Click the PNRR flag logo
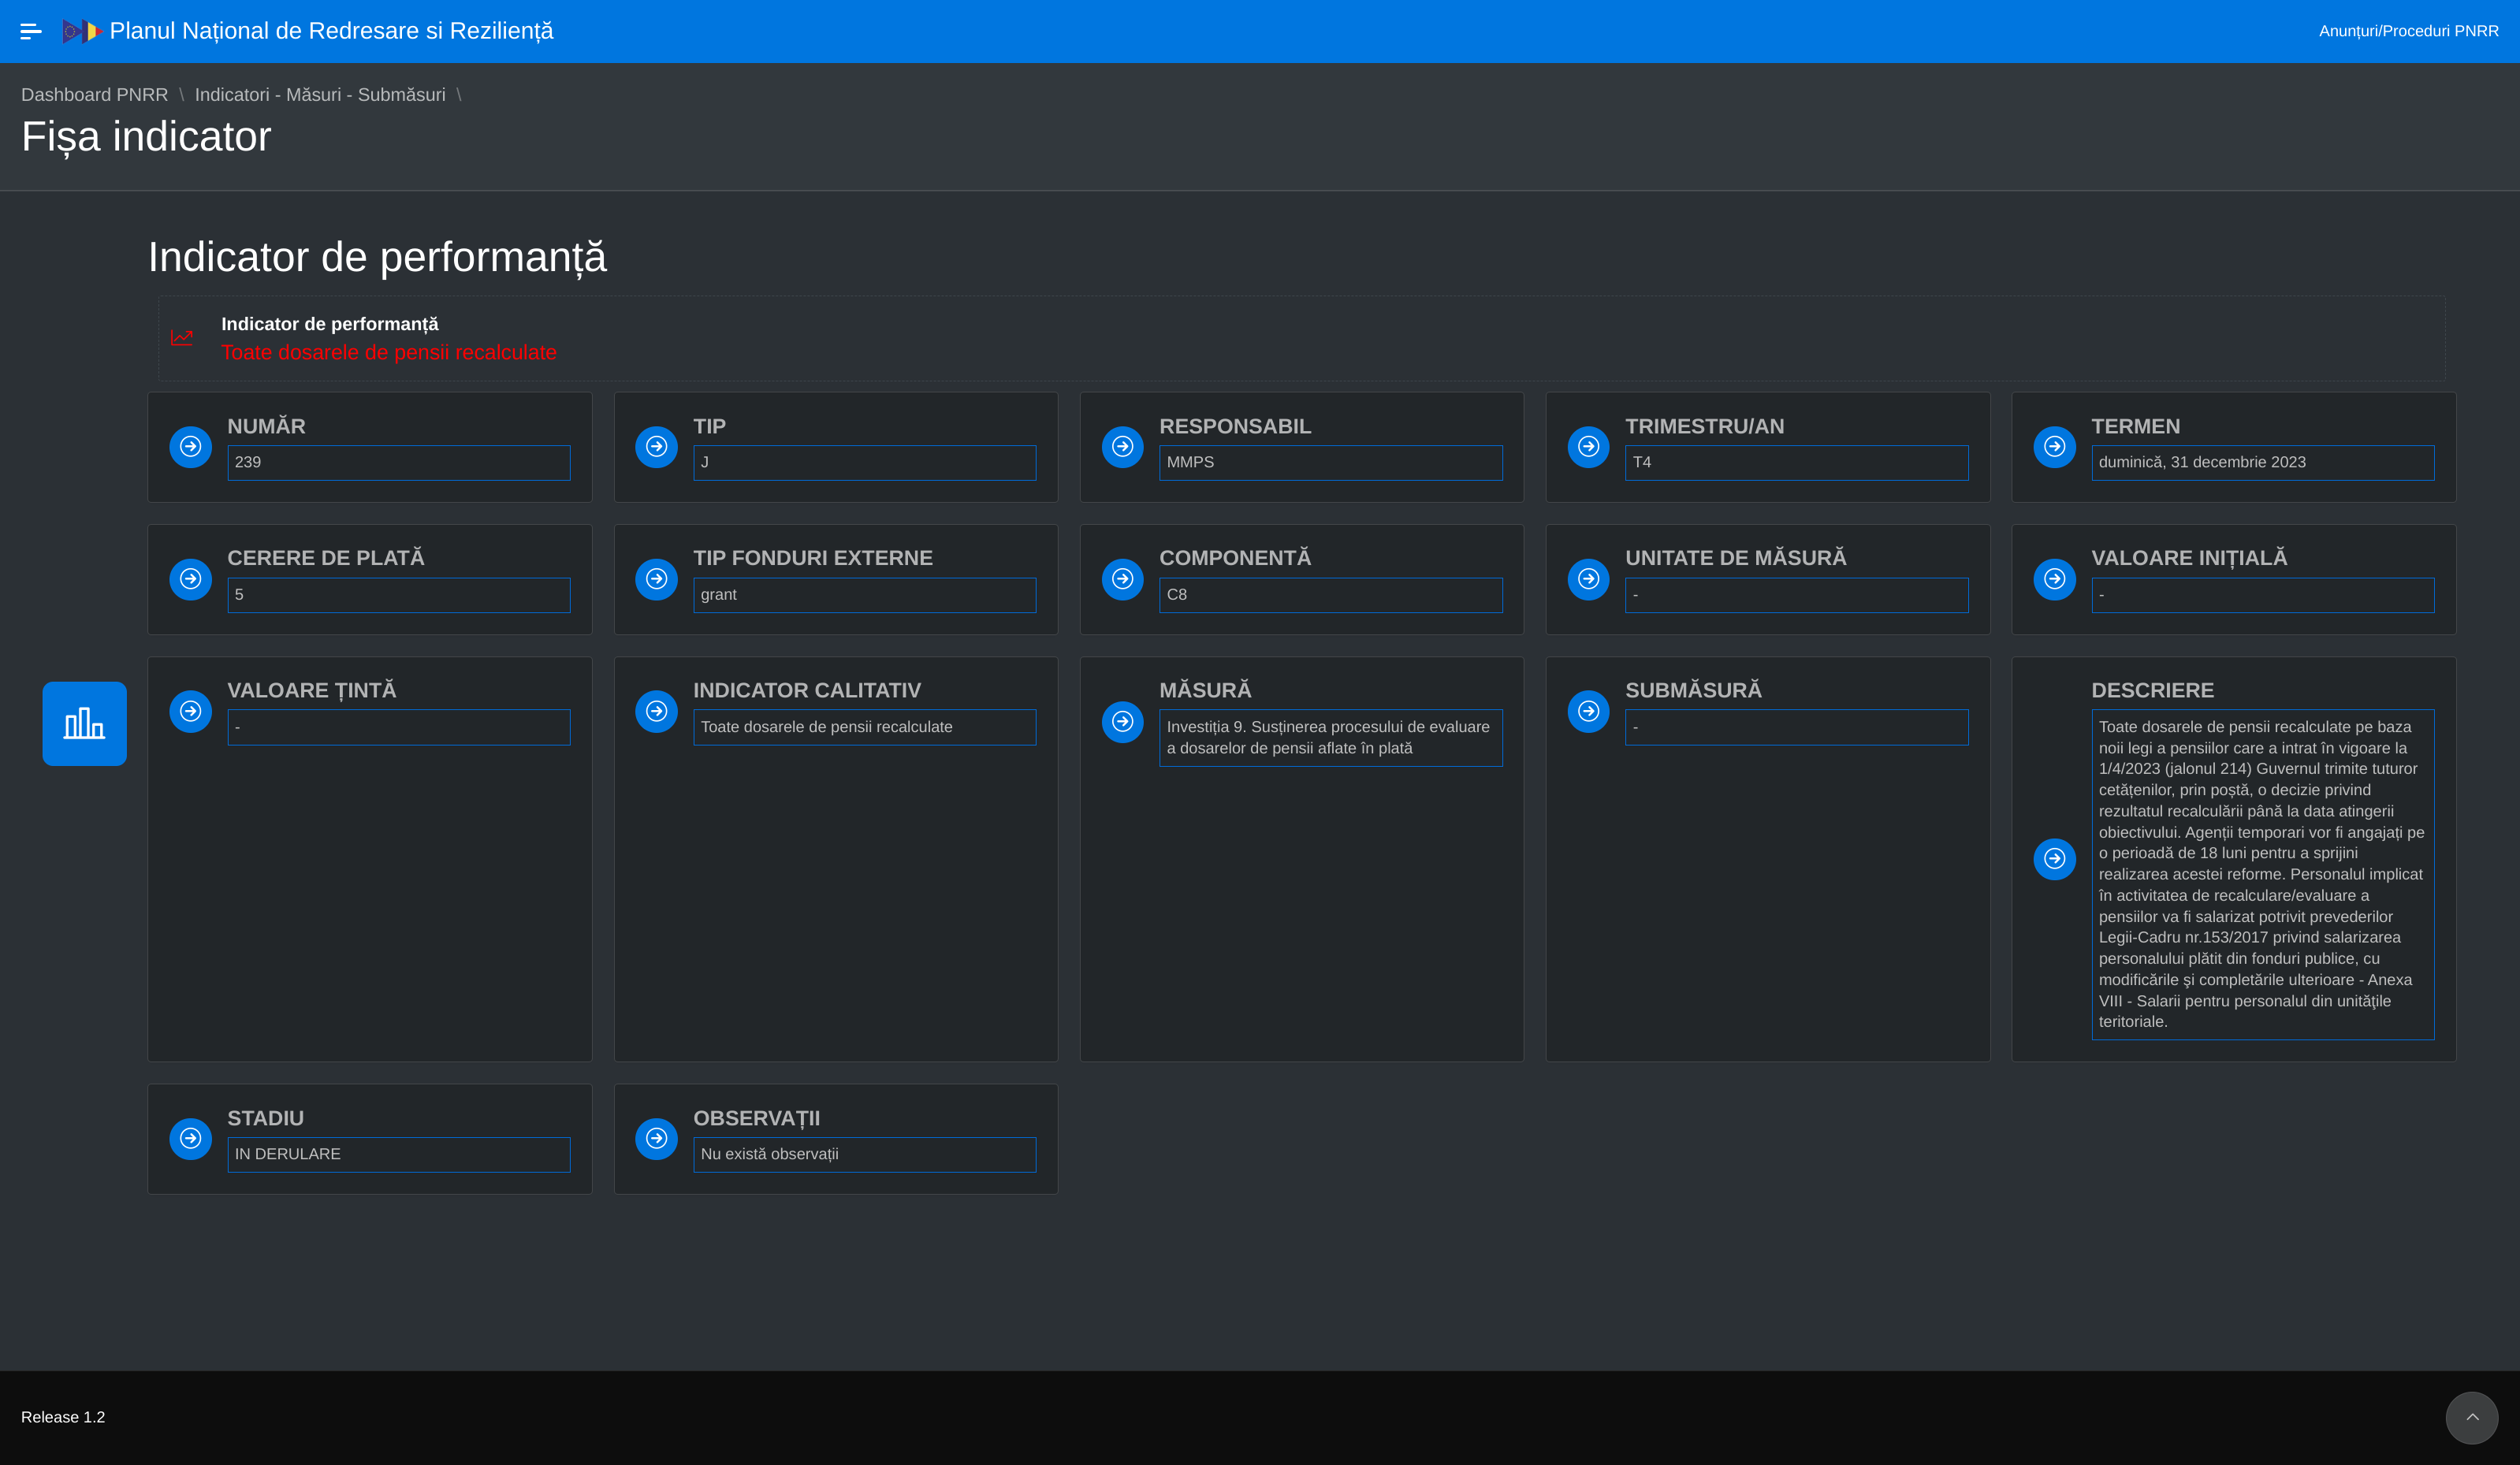Image resolution: width=2520 pixels, height=1465 pixels. [x=82, y=31]
